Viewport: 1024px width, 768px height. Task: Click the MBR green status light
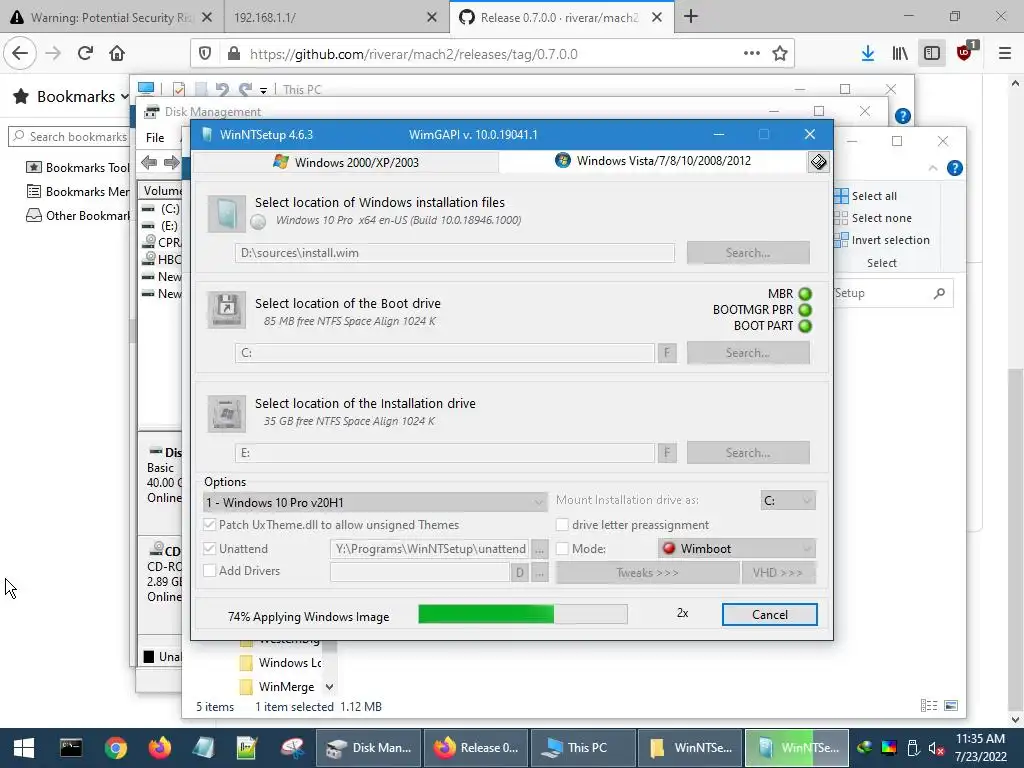click(x=805, y=294)
